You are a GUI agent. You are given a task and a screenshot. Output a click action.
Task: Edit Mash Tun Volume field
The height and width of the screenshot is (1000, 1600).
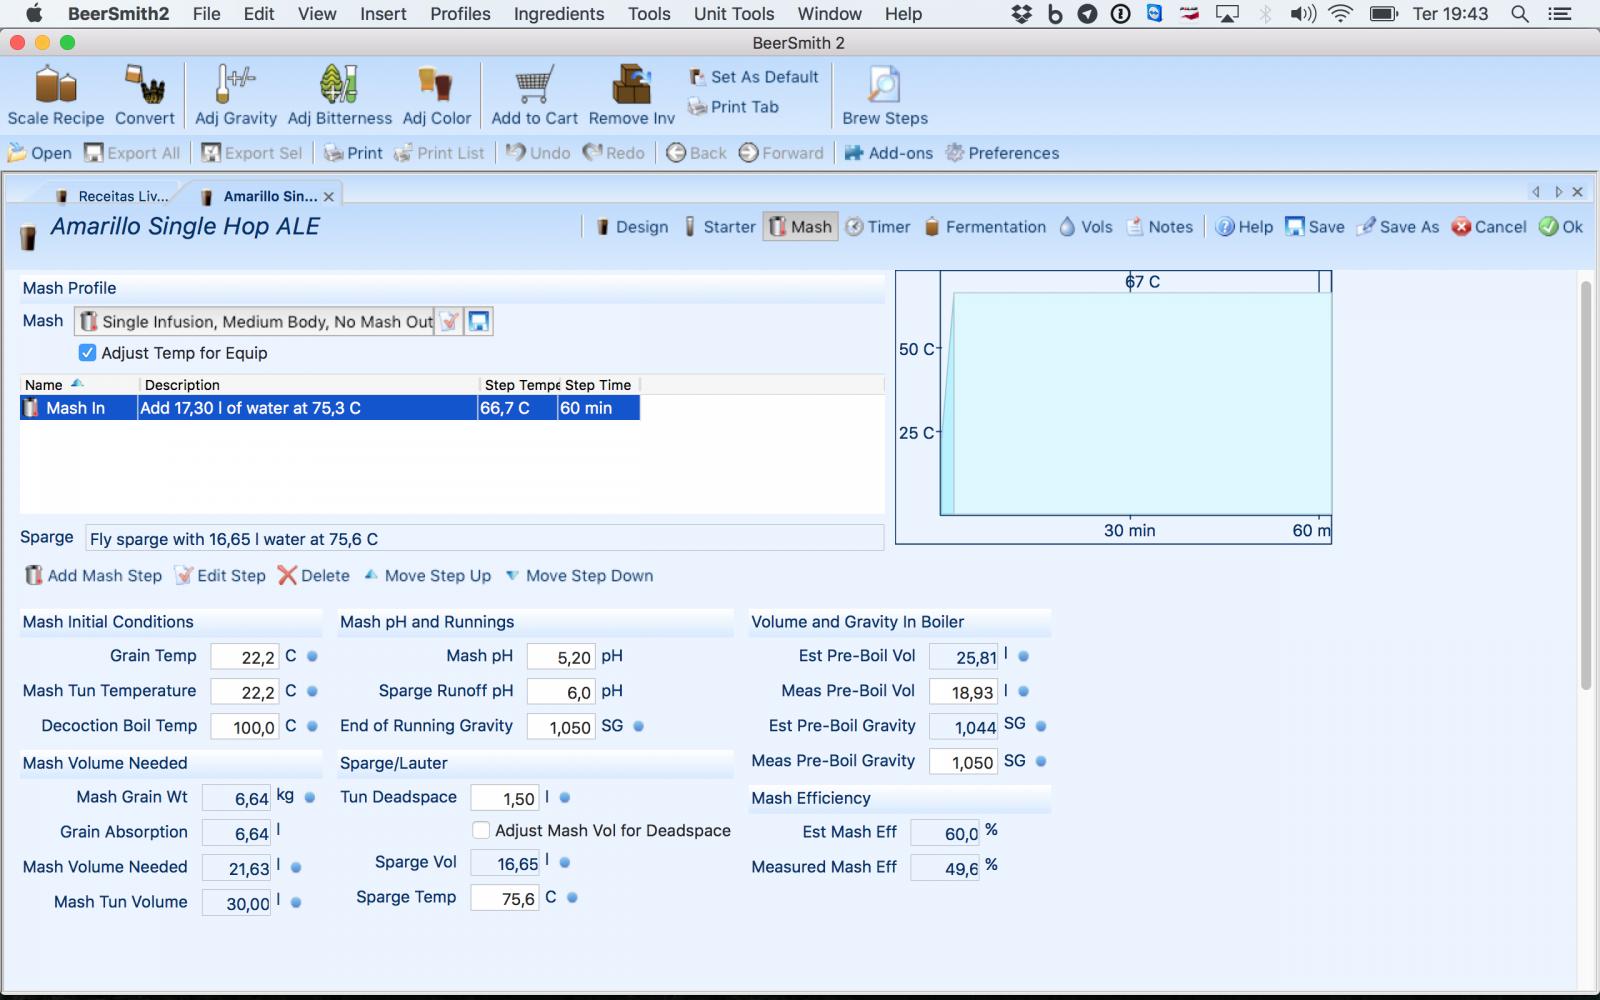click(236, 903)
